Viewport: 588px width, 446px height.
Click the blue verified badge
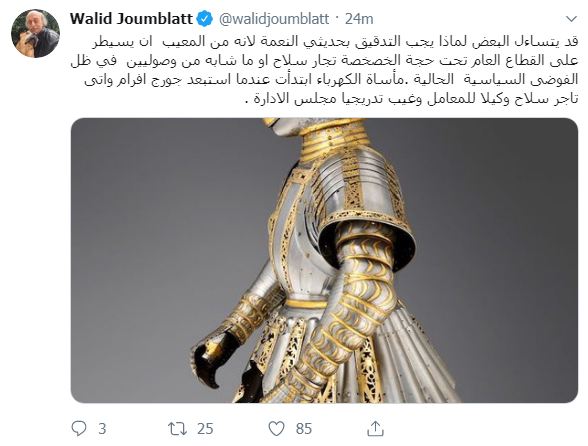click(206, 19)
